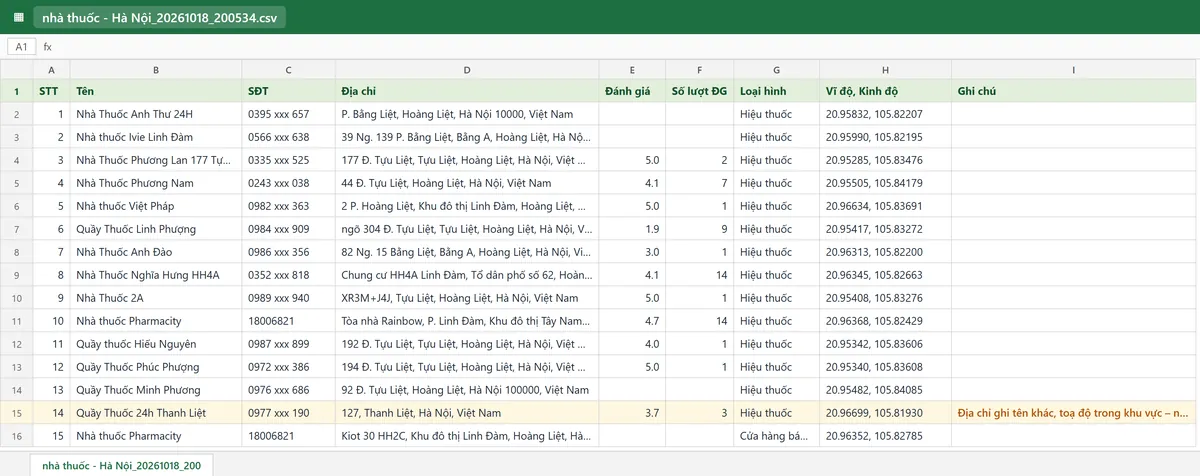Viewport: 1200px width, 476px height.
Task: Select row 1 header number
Action: tap(16, 91)
